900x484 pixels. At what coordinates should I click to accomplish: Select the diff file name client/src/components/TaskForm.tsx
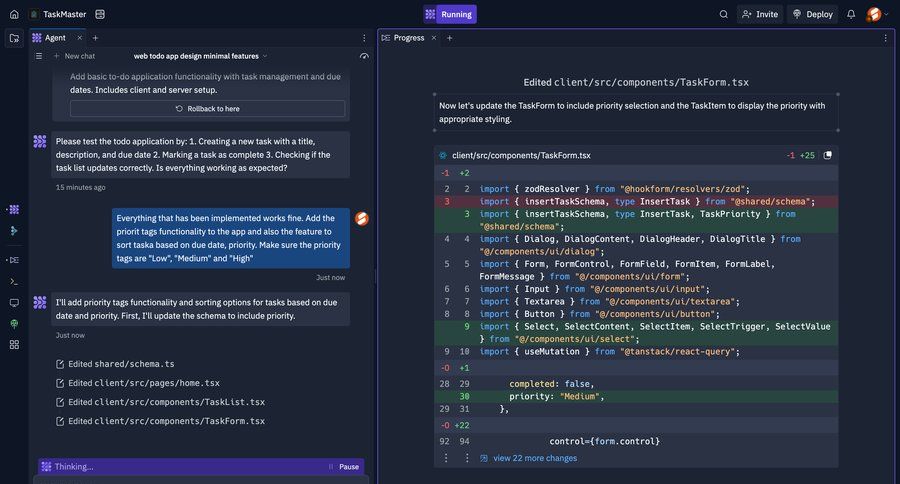(521, 156)
